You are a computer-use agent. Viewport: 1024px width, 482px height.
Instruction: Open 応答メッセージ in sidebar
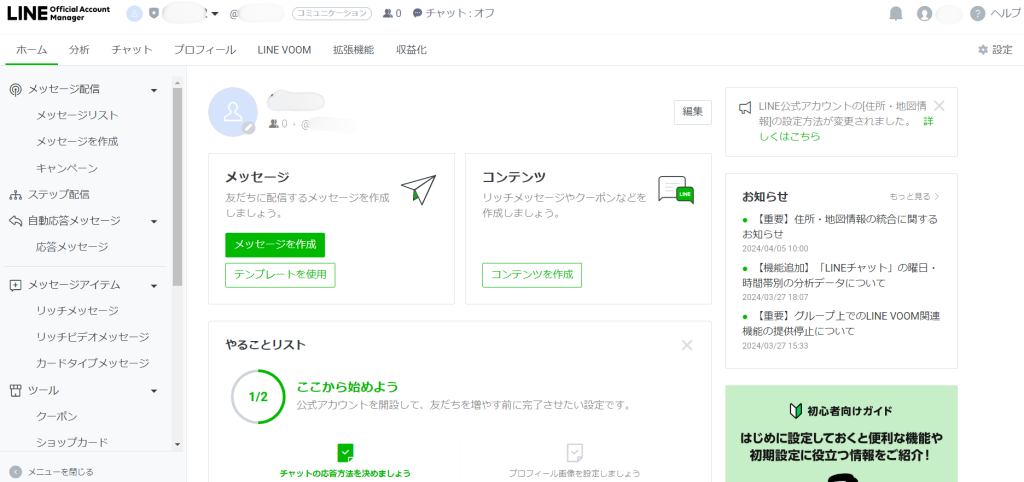click(72, 247)
